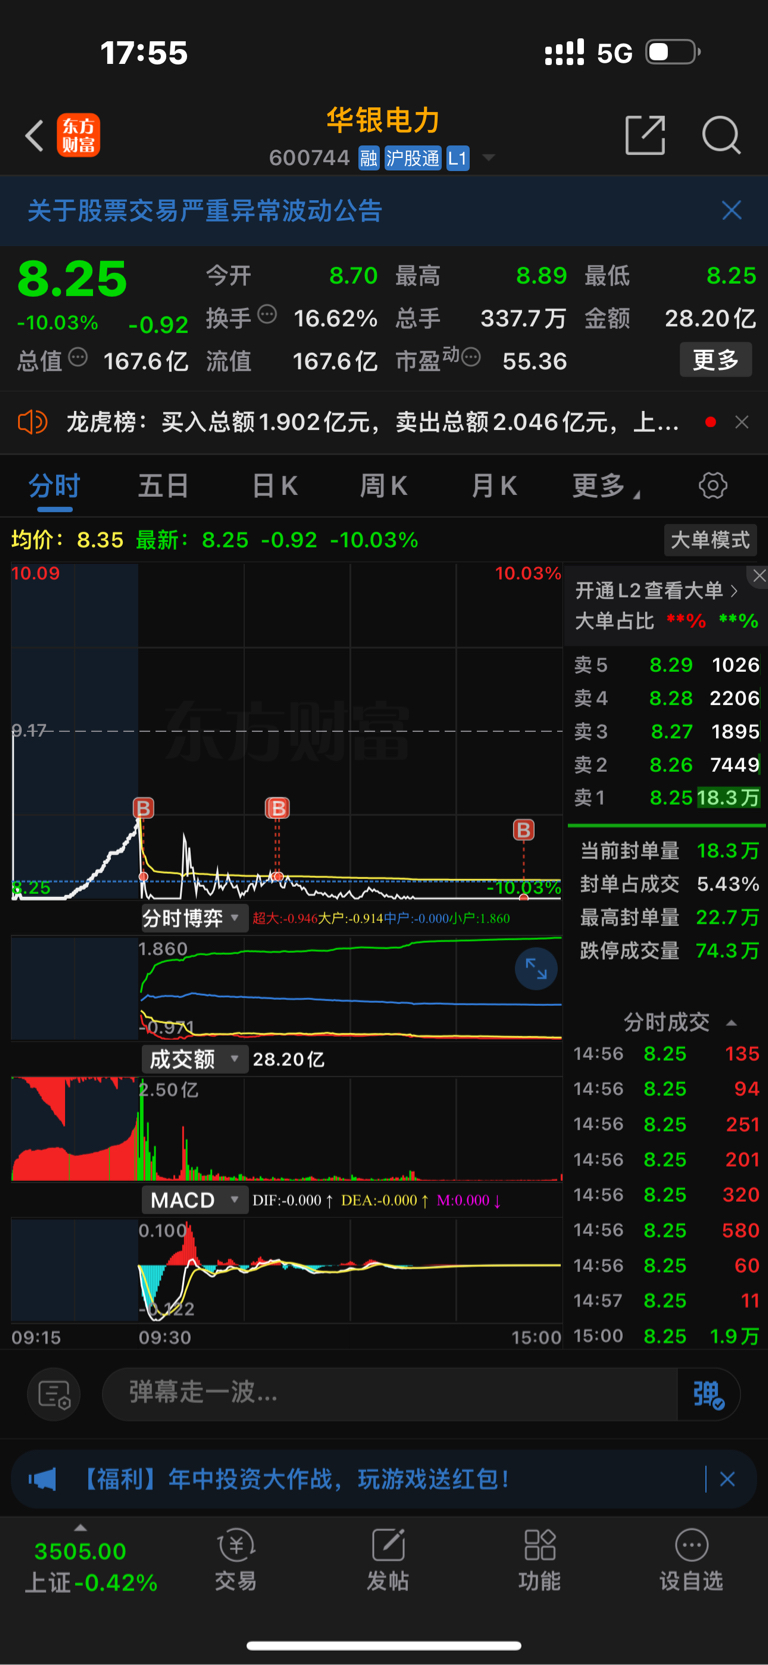
Task: Toggle the 弹 bullet comments switch
Action: pyautogui.click(x=708, y=1394)
